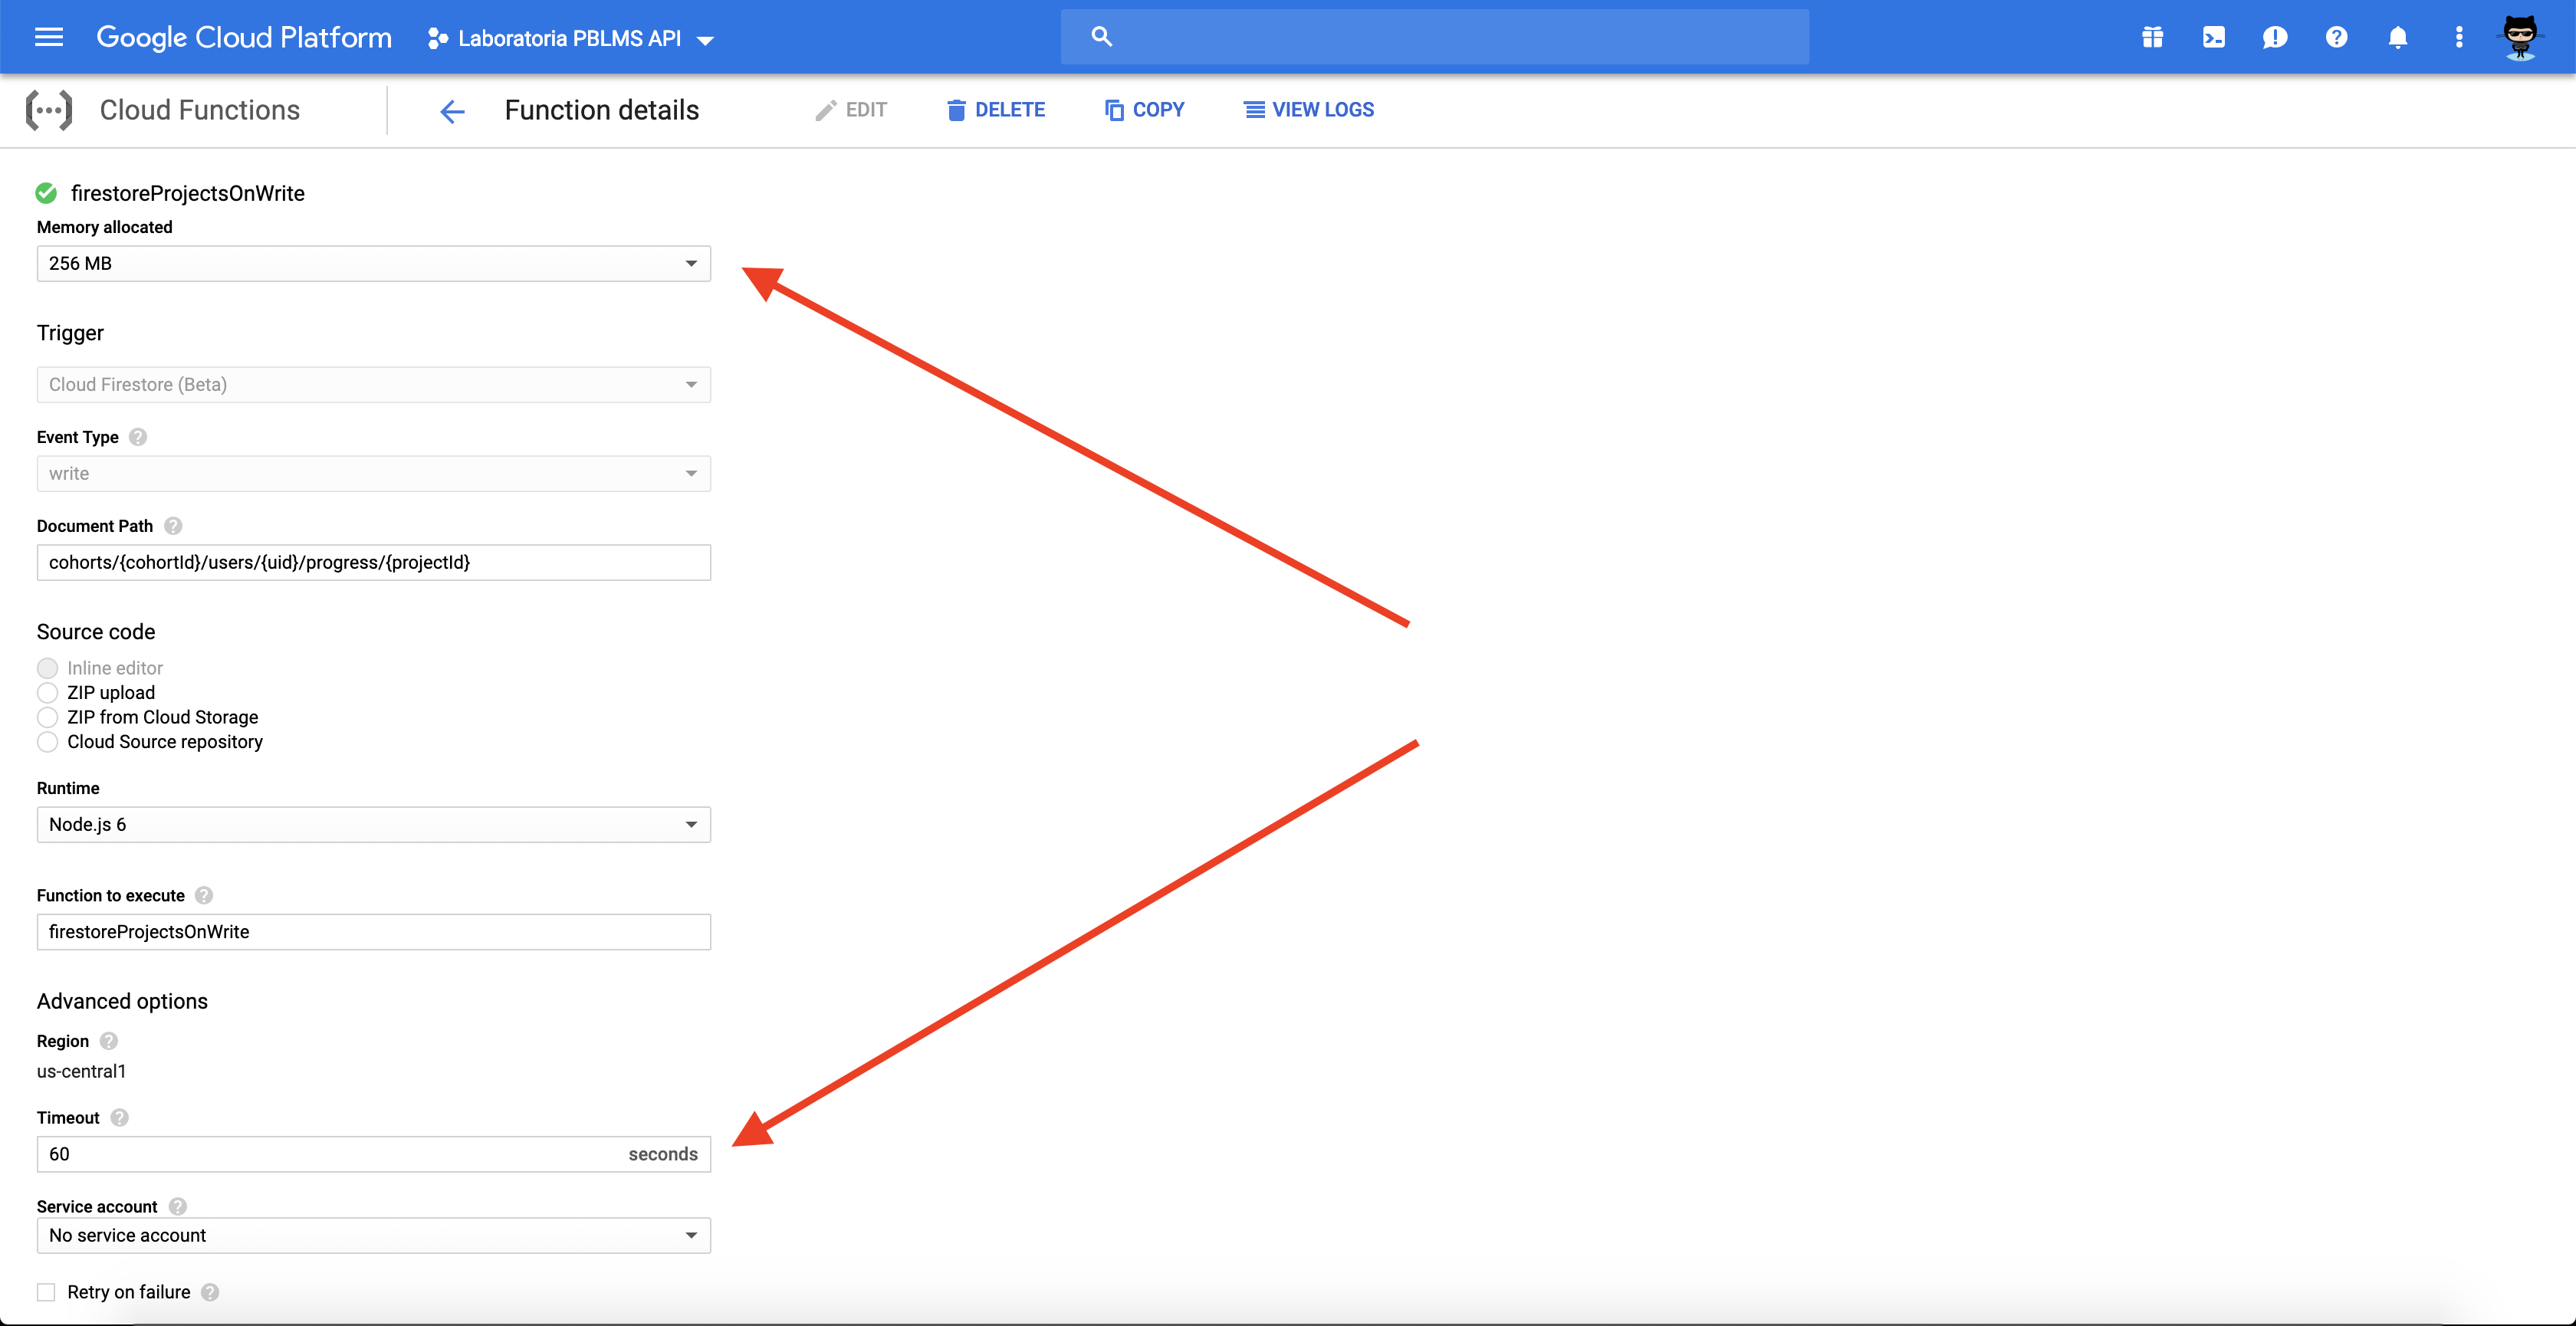Select the ZIP upload radio option

coord(47,692)
